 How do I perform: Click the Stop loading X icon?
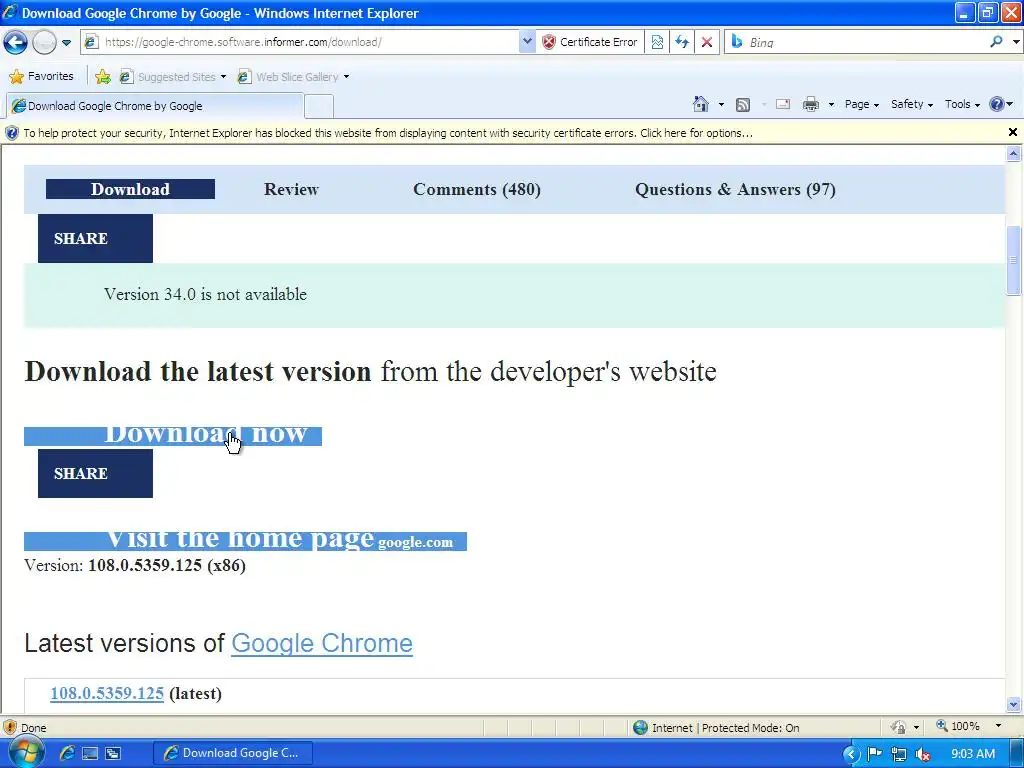[707, 42]
